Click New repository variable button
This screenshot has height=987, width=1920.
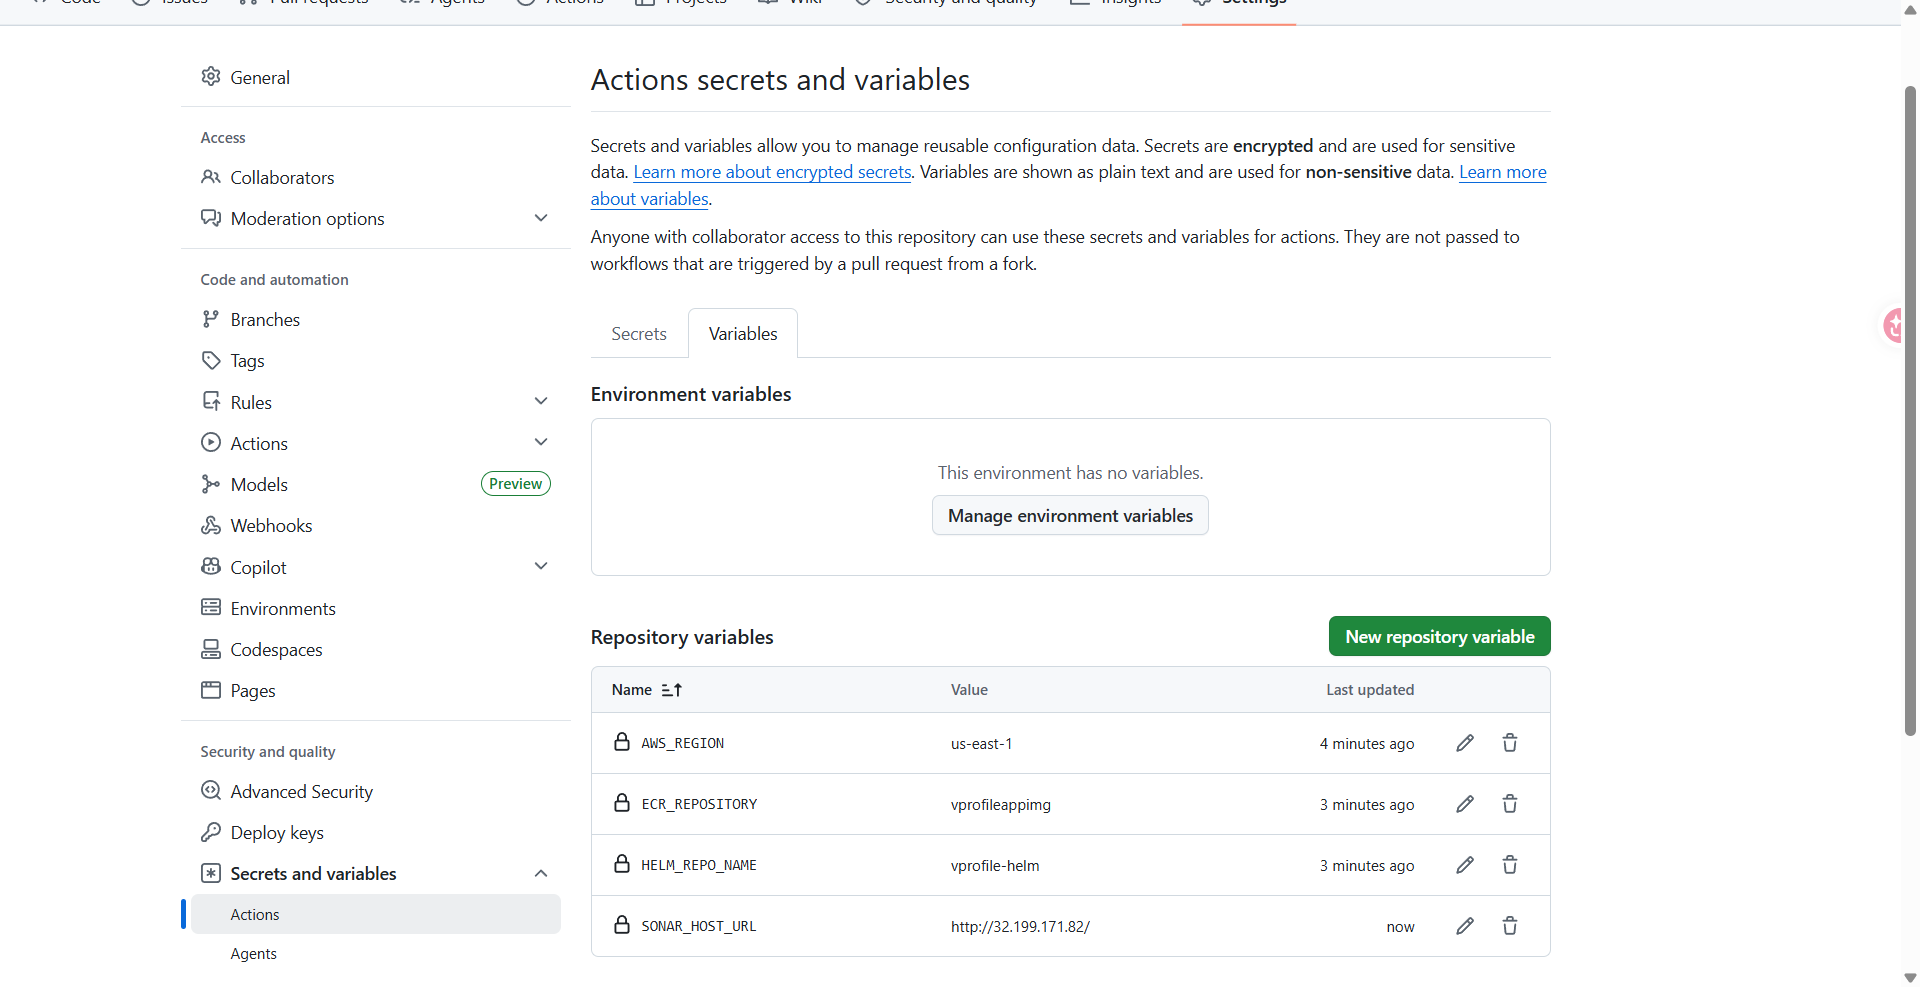pos(1439,636)
